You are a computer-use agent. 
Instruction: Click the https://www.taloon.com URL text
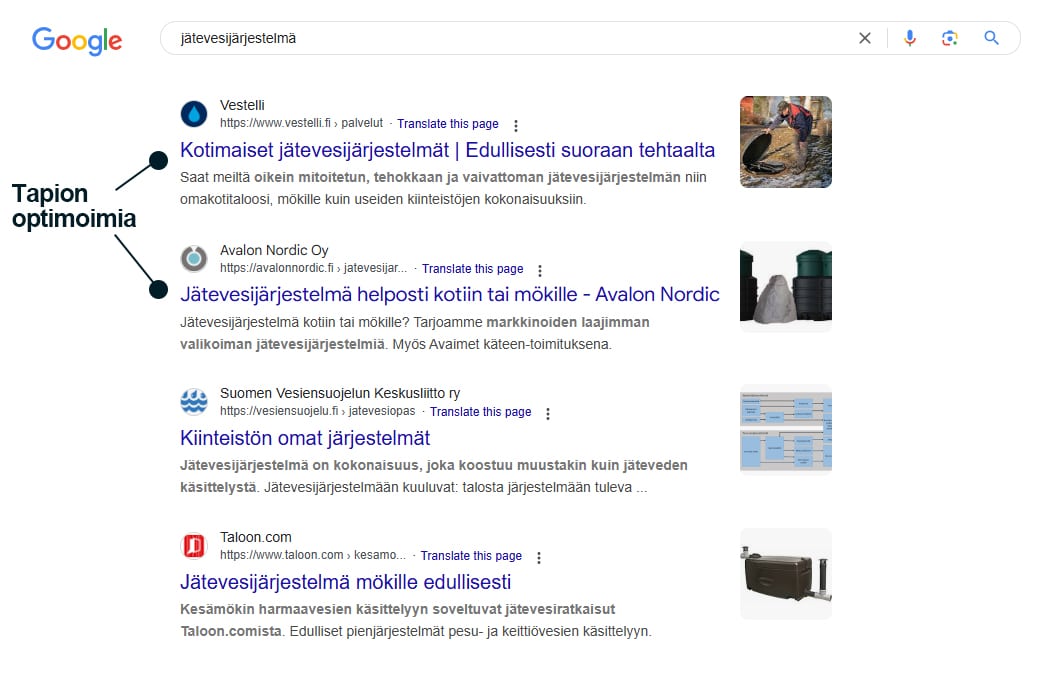313,555
